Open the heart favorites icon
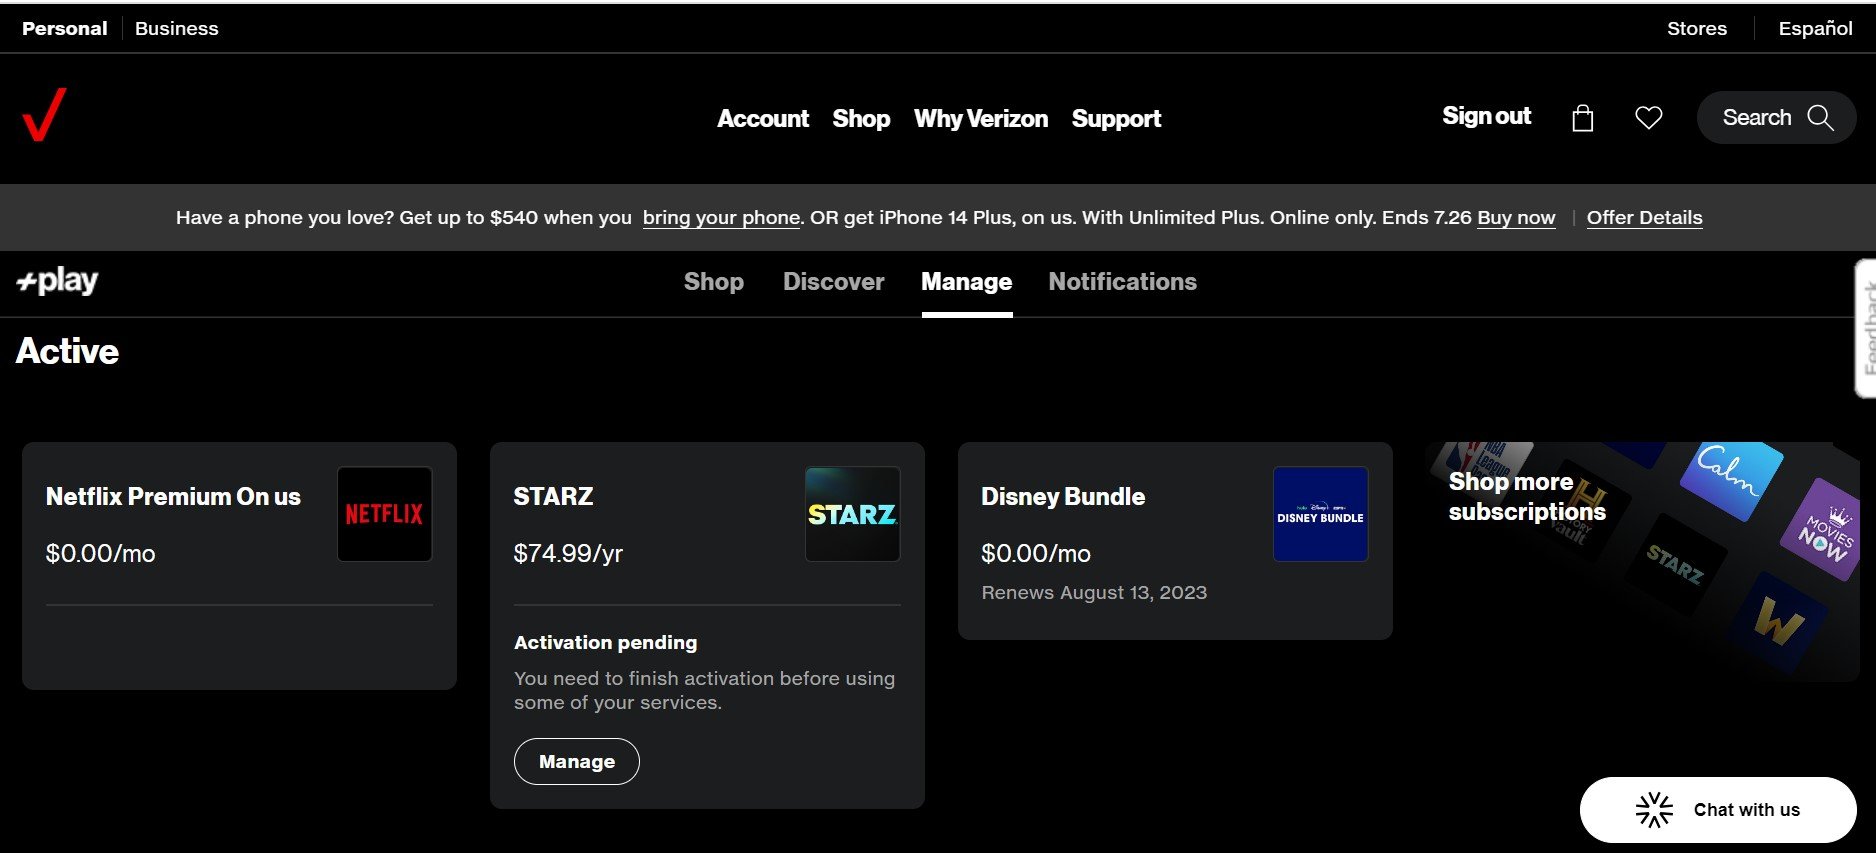This screenshot has height=853, width=1876. coord(1648,118)
